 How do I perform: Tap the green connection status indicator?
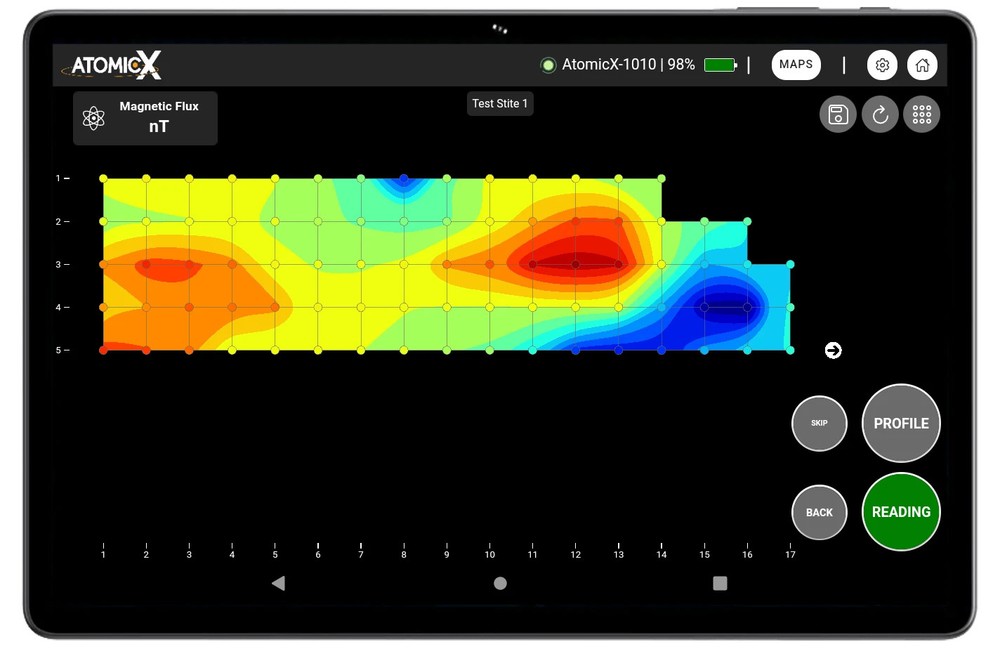pos(548,65)
